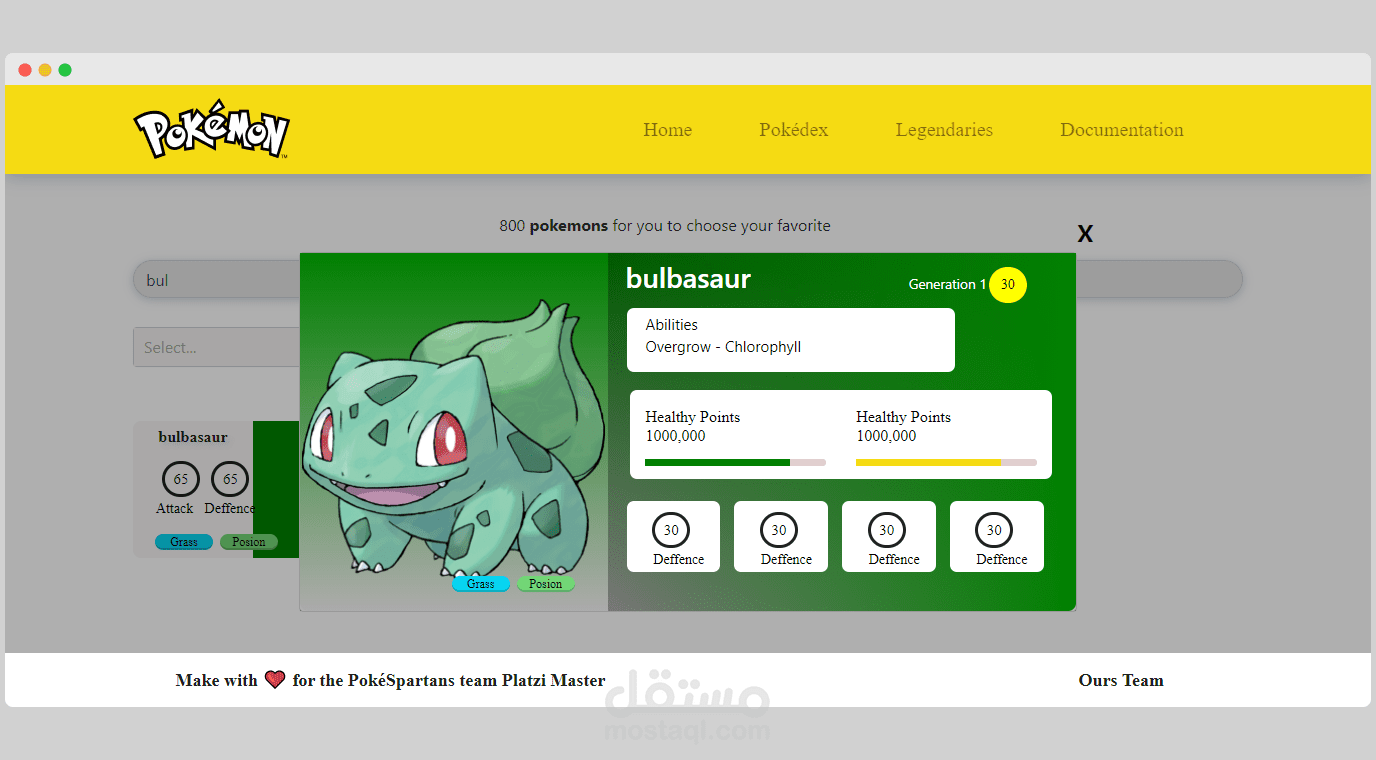
Task: Click the red window close dot
Action: coord(25,70)
